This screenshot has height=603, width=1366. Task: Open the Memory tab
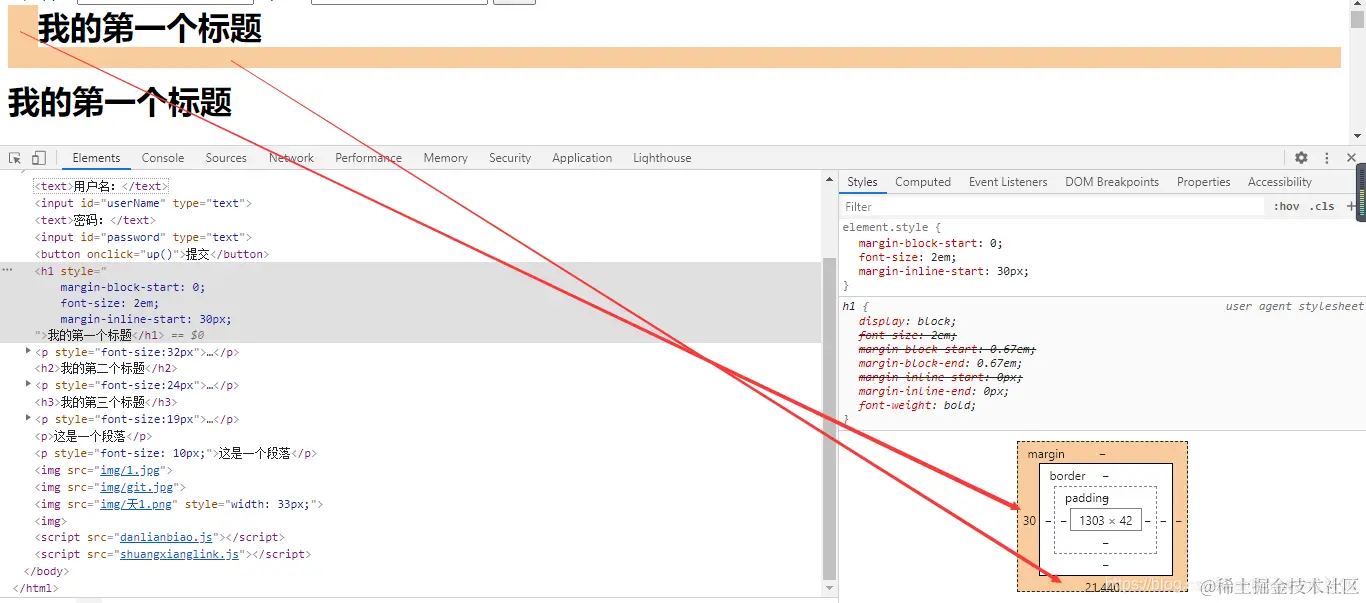point(445,158)
